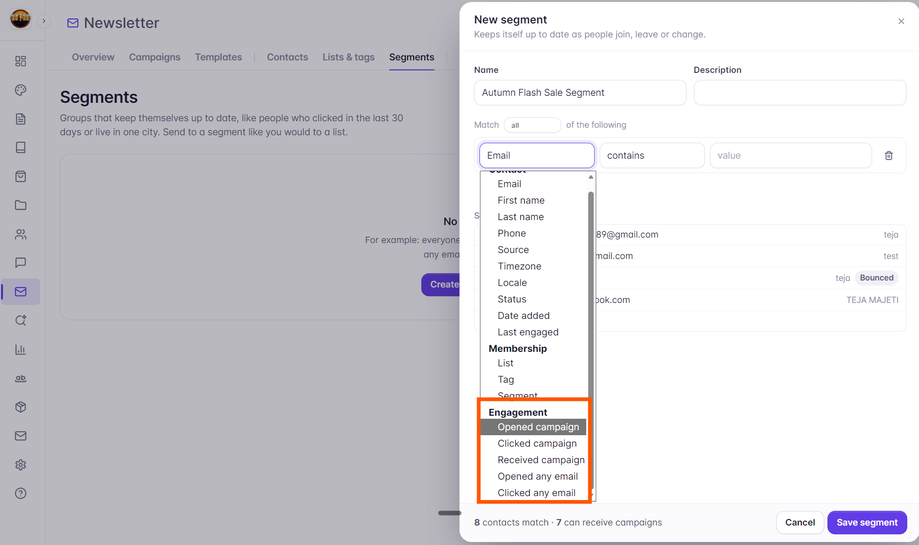Choose Last engaged in field list
Viewport: 919px width, 545px height.
tap(533, 332)
